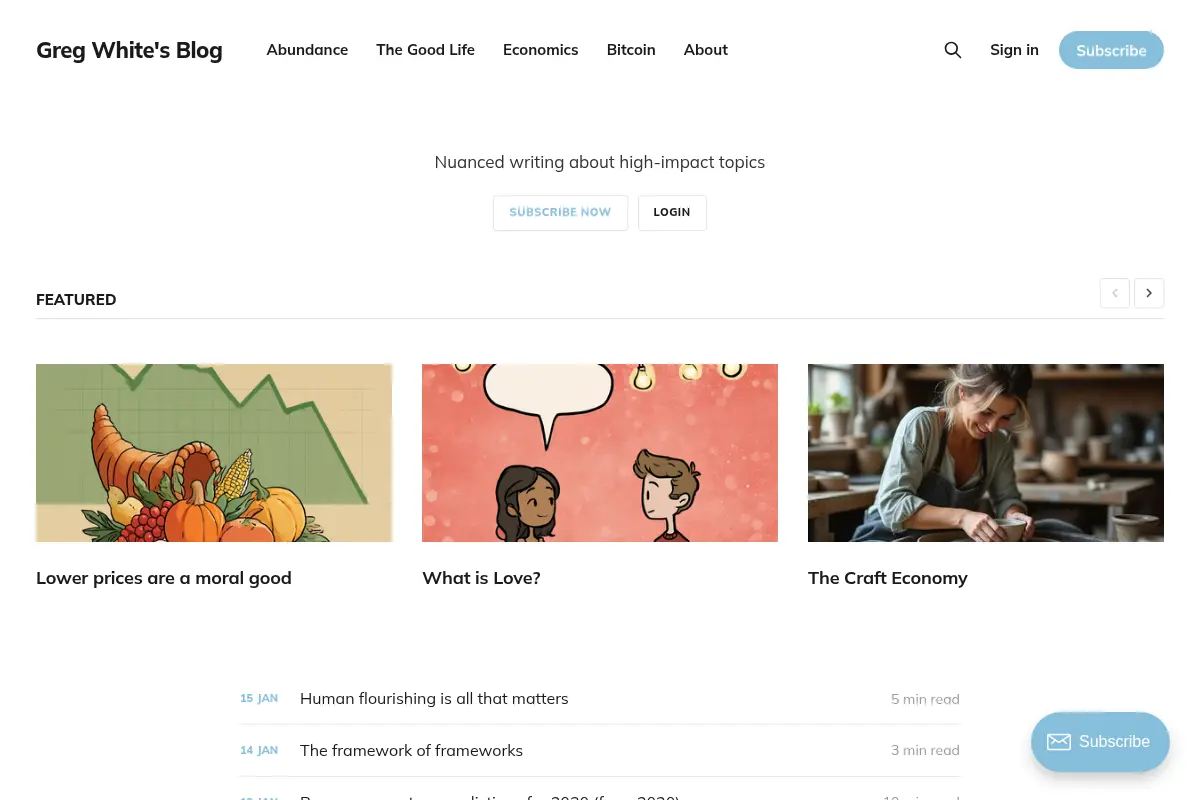Click the blue Subscribe button in header
Image resolution: width=1200 pixels, height=800 pixels.
click(1111, 50)
